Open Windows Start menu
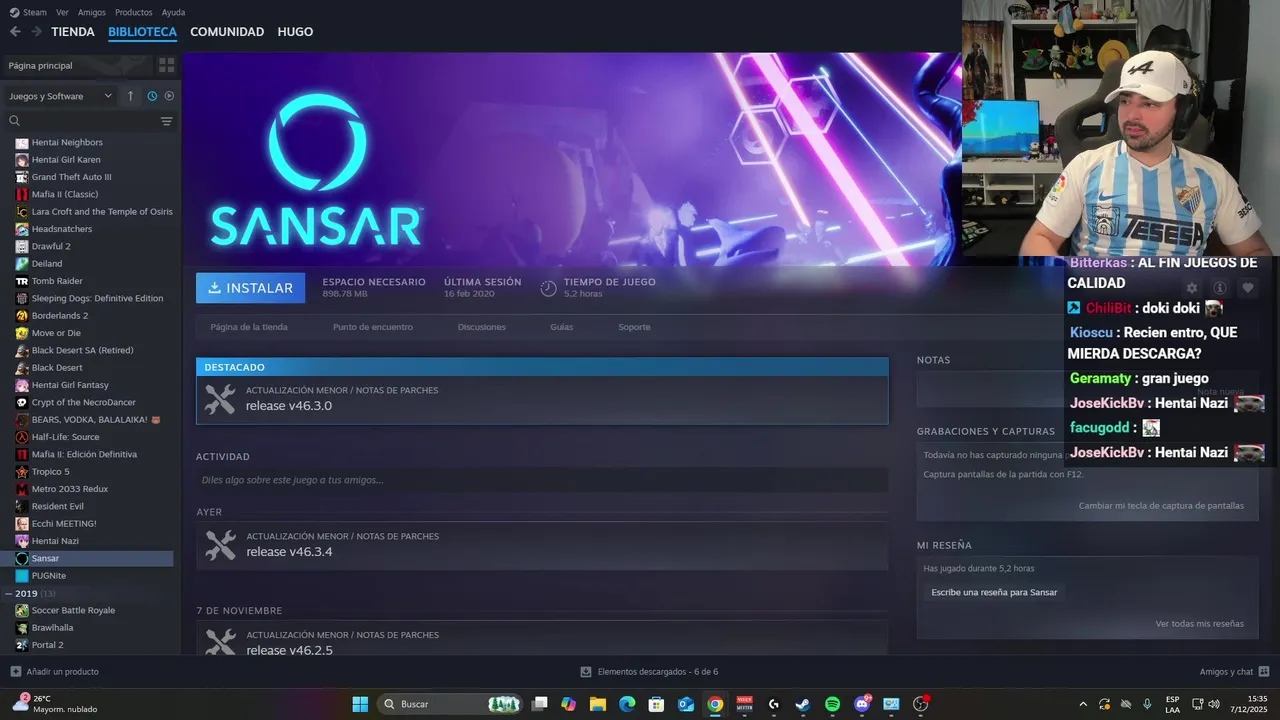Screen dimensions: 1280x720 tap(360, 704)
